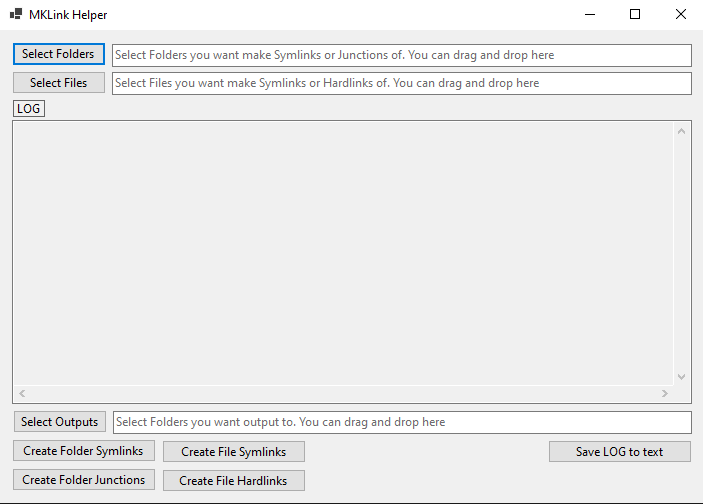This screenshot has height=504, width=703.
Task: Click the Select Files button
Action: coord(59,83)
